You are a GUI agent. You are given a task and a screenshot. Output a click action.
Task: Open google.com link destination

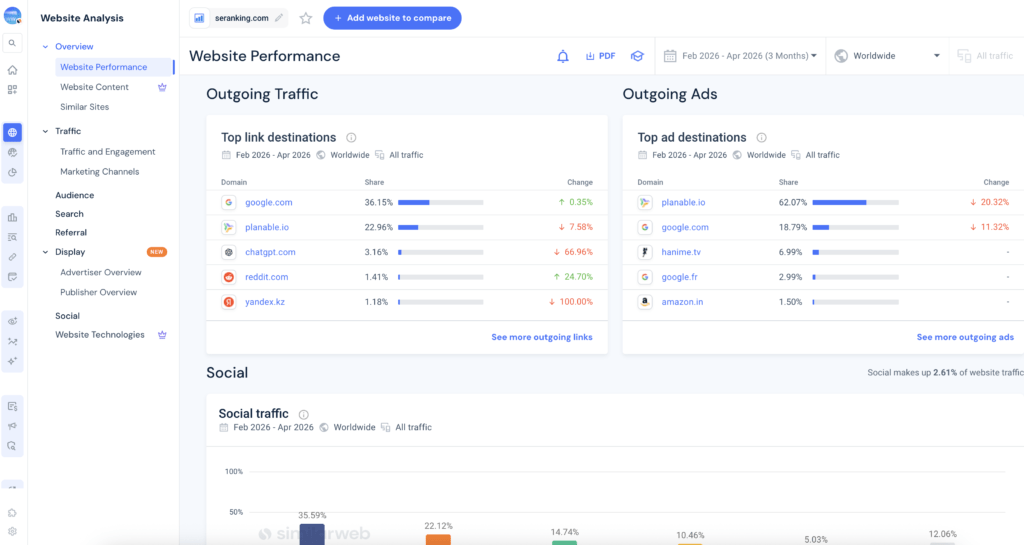[x=268, y=202]
